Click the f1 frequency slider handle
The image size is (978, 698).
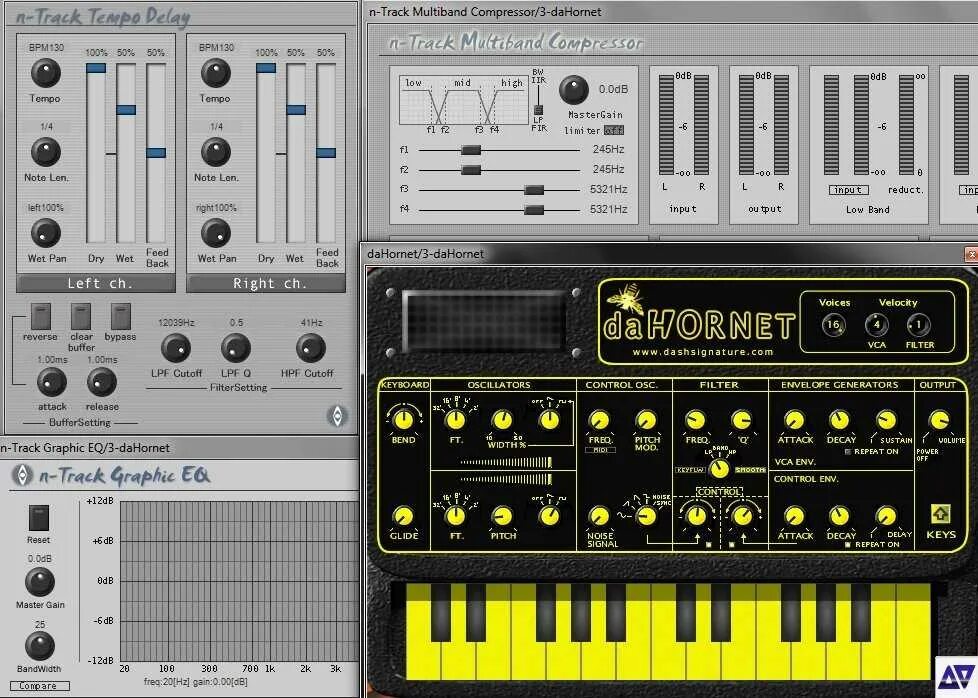click(x=471, y=150)
